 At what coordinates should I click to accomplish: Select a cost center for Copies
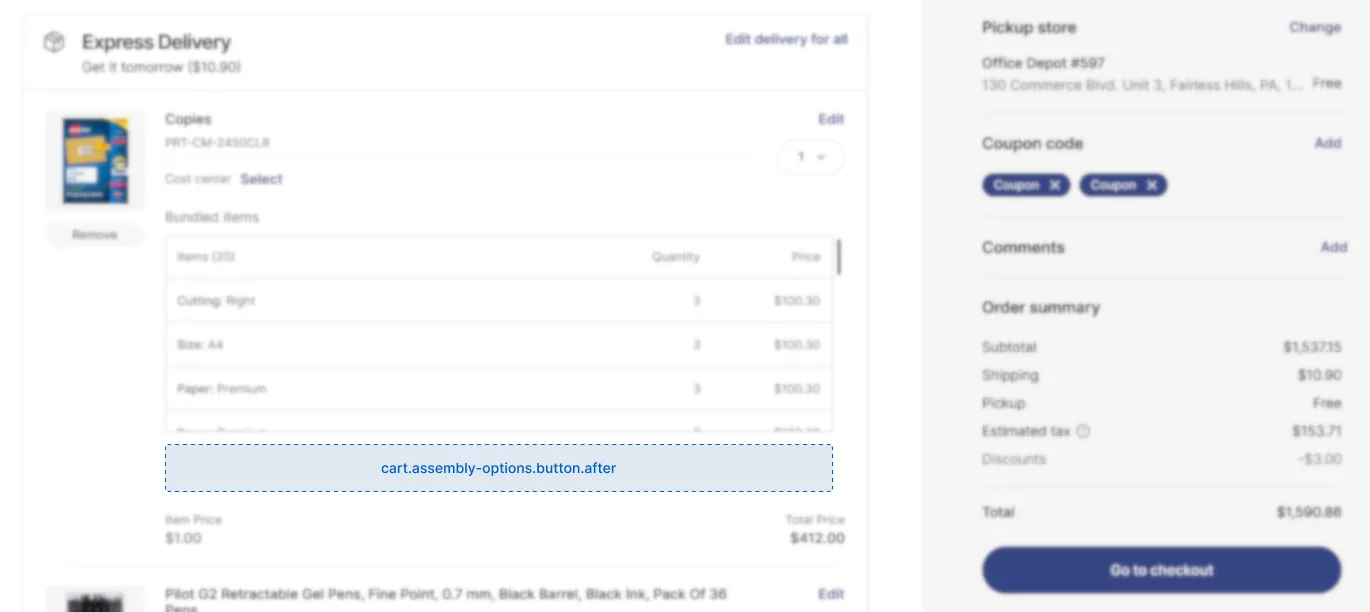261,179
